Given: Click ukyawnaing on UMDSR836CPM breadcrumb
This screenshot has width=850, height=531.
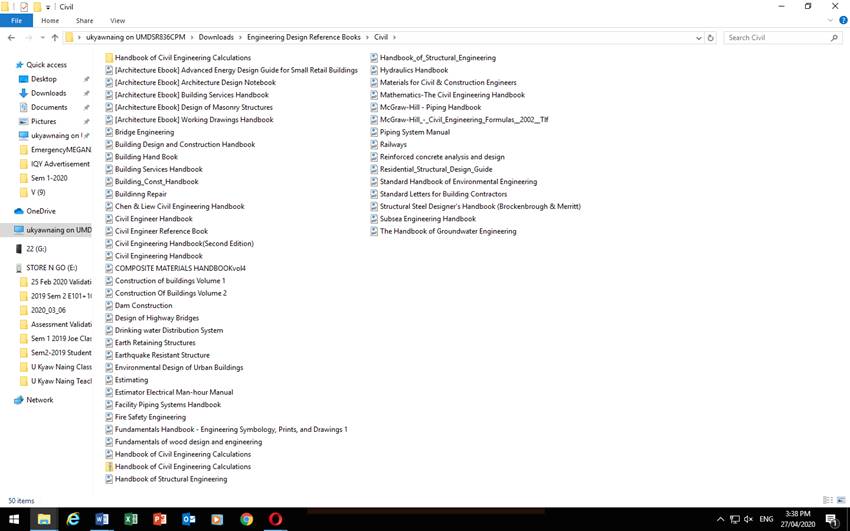Looking at the screenshot, I should 136,37.
